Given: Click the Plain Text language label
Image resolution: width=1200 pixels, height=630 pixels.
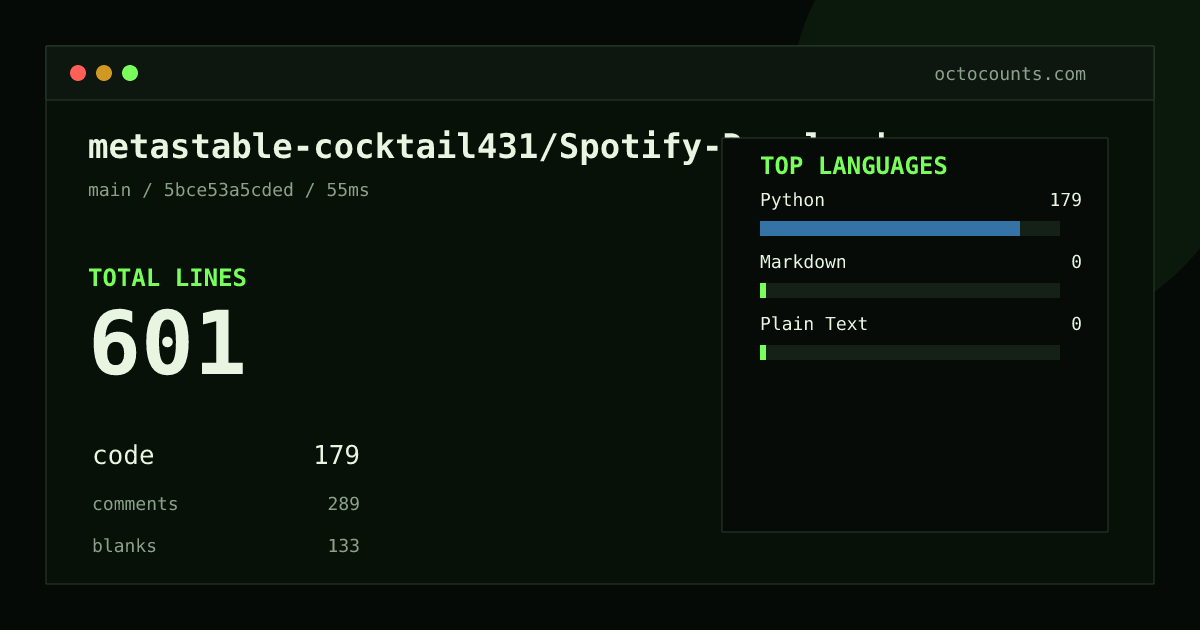Looking at the screenshot, I should pyautogui.click(x=814, y=324).
